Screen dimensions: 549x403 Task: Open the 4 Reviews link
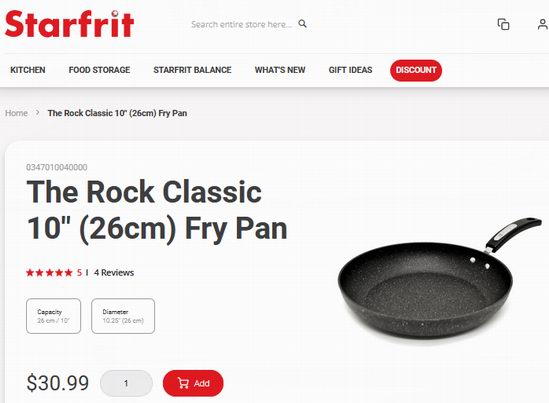pos(114,272)
